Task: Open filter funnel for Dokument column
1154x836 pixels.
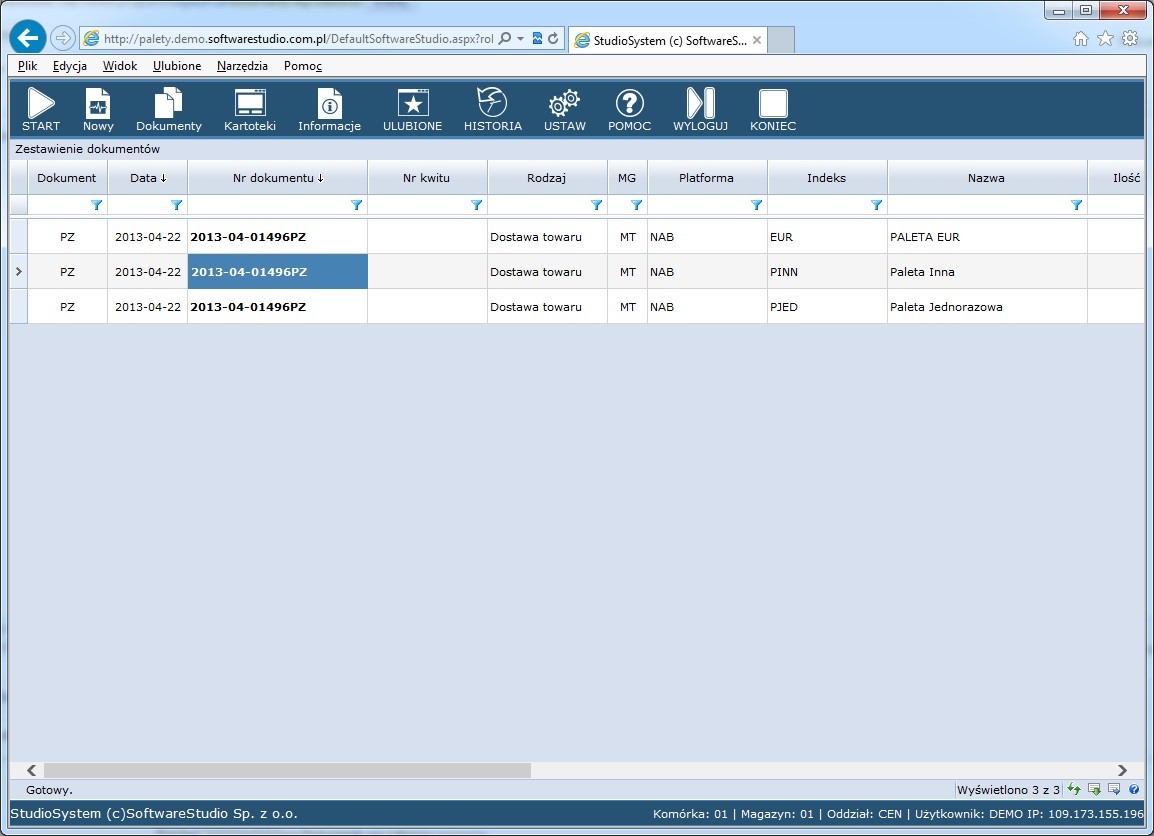Action: coord(96,205)
